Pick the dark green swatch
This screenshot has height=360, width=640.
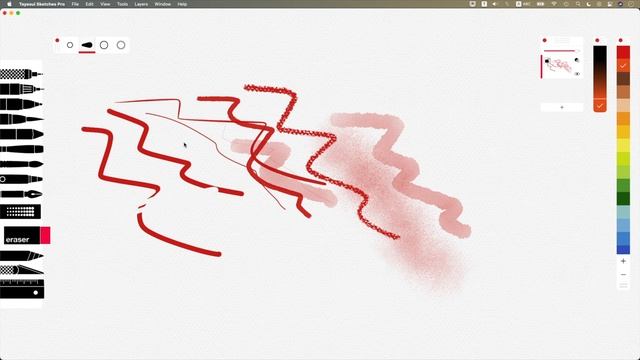(x=623, y=198)
